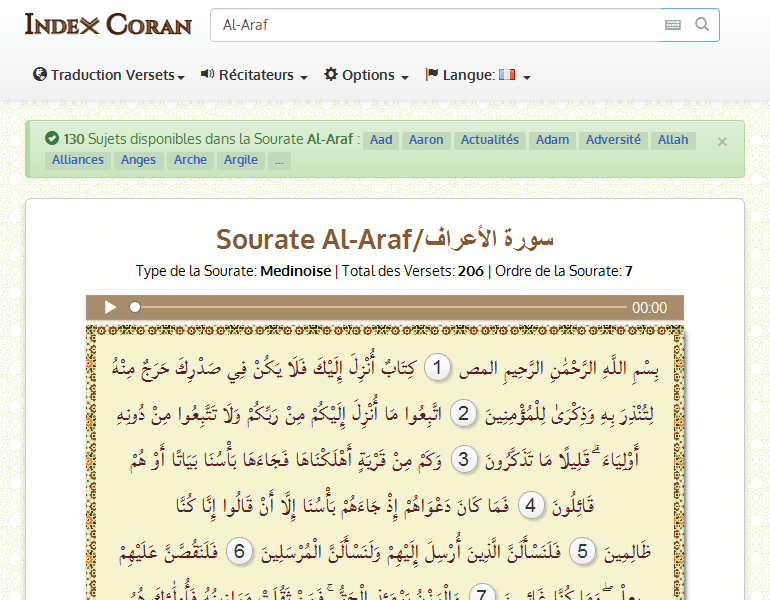Expand the Récitateurs menu
Viewport: 770px width, 600px height.
(254, 75)
